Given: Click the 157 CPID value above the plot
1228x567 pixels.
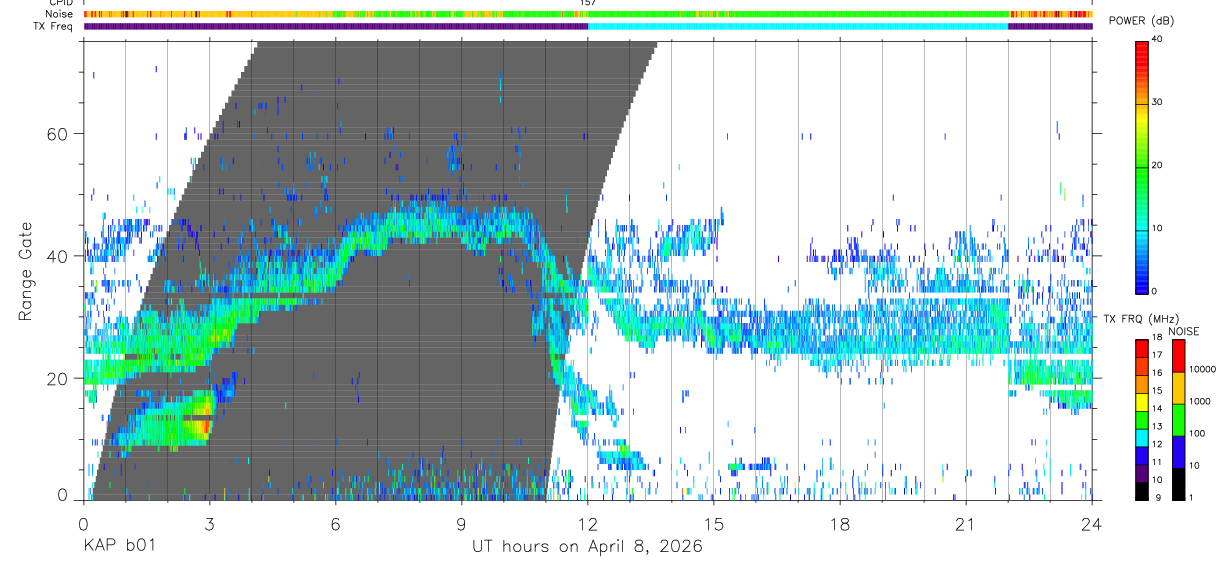Looking at the screenshot, I should pyautogui.click(x=588, y=3).
